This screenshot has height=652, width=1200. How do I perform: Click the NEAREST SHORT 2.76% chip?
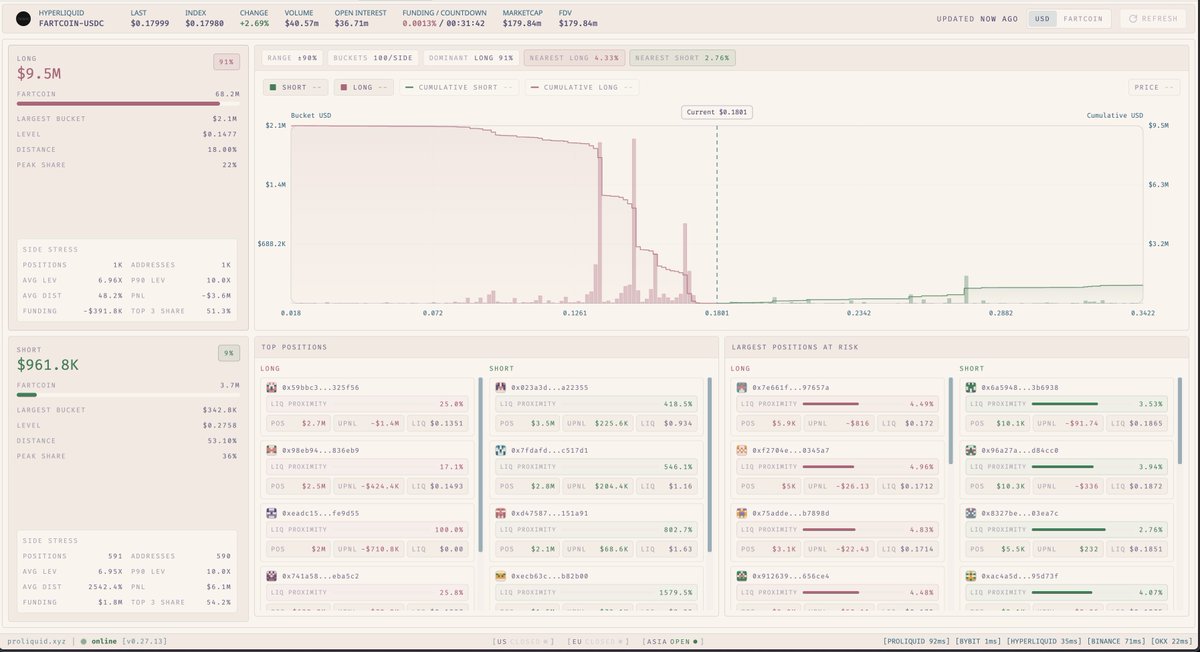coord(682,58)
